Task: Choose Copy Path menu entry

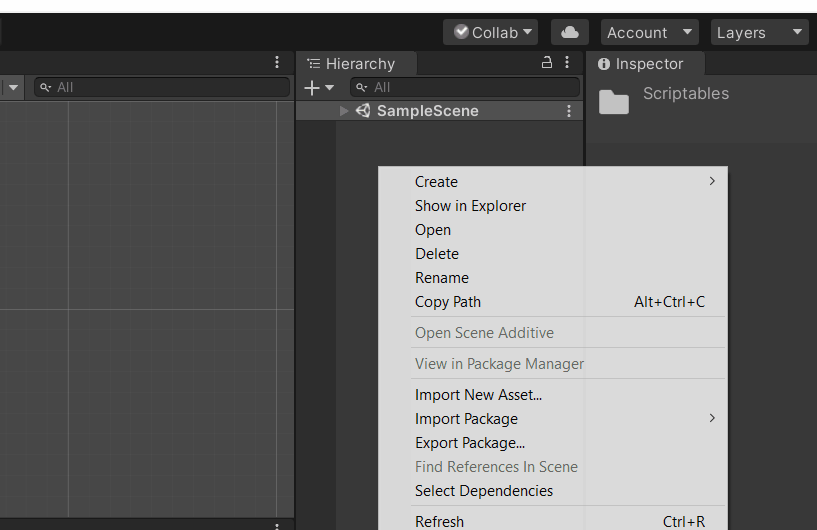Action: pos(553,302)
